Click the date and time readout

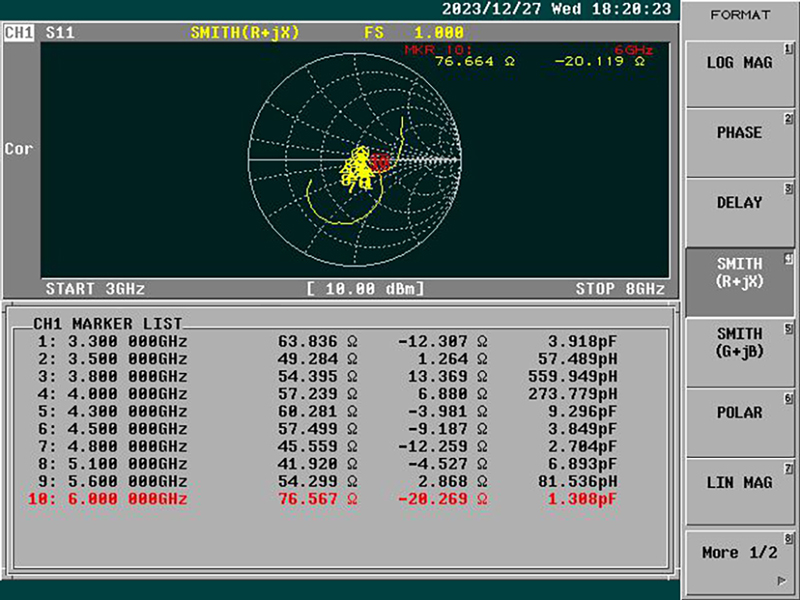click(x=557, y=9)
